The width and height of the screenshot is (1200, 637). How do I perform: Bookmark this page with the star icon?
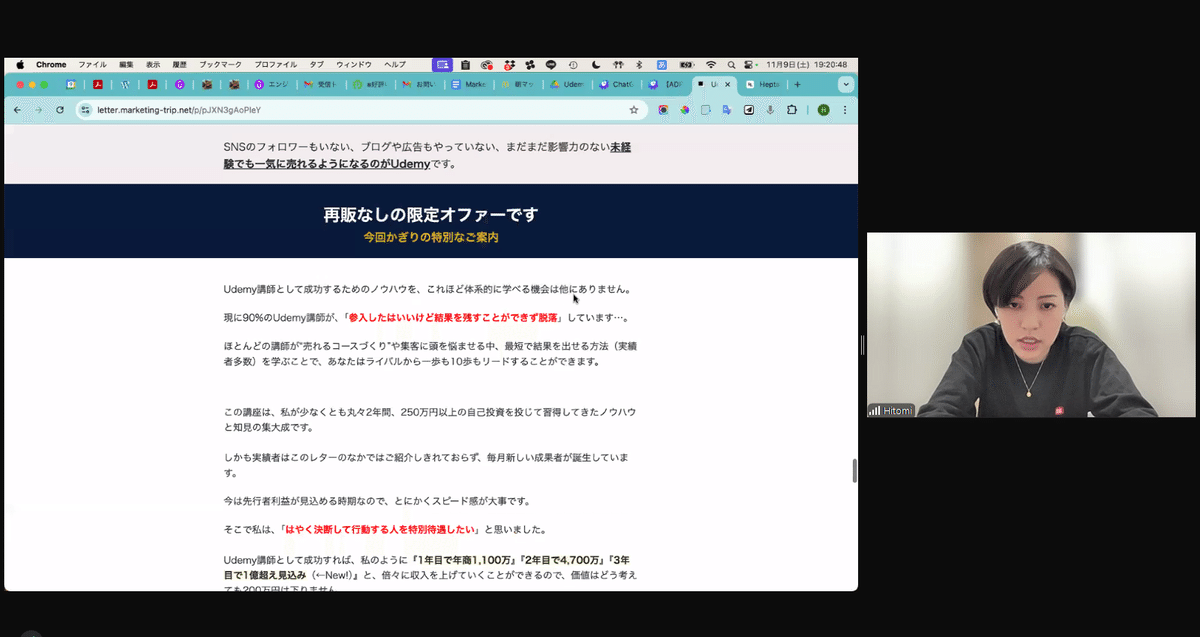[x=634, y=110]
